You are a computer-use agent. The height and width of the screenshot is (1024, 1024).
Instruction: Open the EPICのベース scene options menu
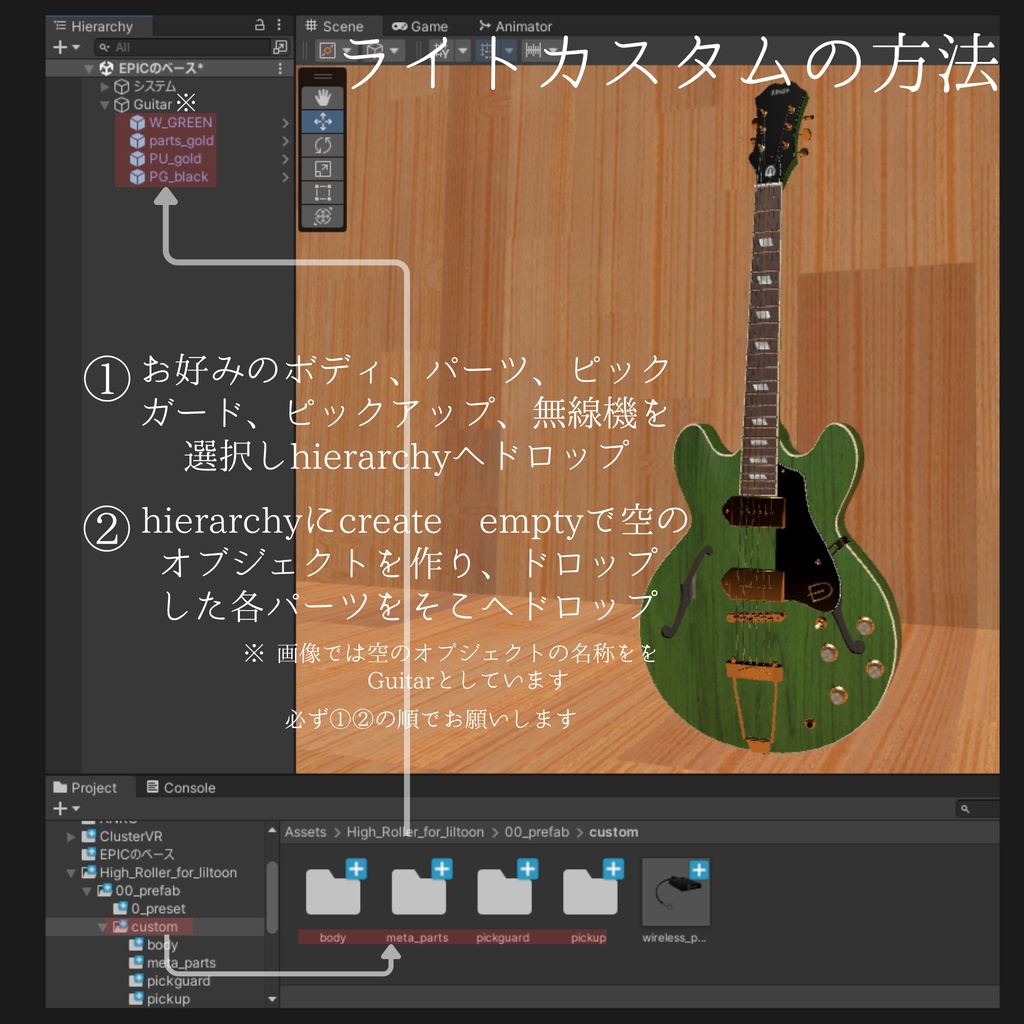tap(280, 68)
